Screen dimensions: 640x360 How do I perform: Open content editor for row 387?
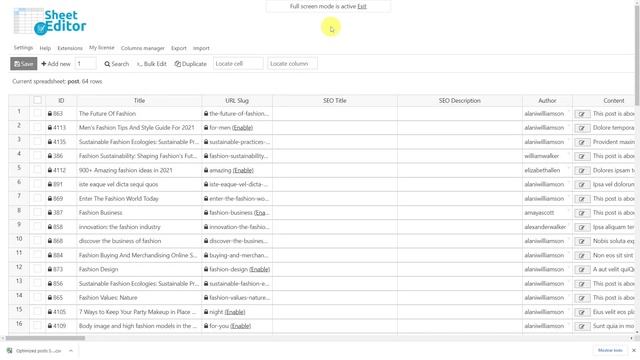pos(582,213)
